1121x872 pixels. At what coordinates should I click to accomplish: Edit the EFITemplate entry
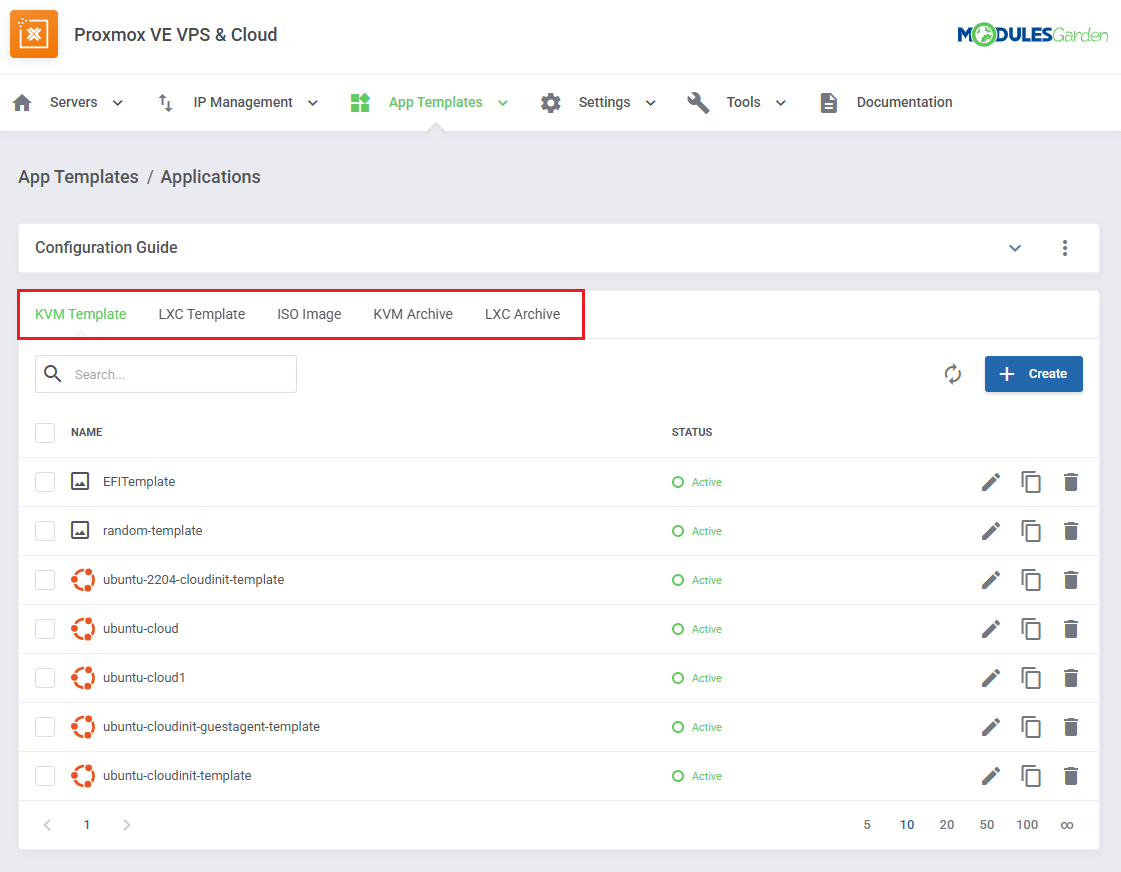991,482
